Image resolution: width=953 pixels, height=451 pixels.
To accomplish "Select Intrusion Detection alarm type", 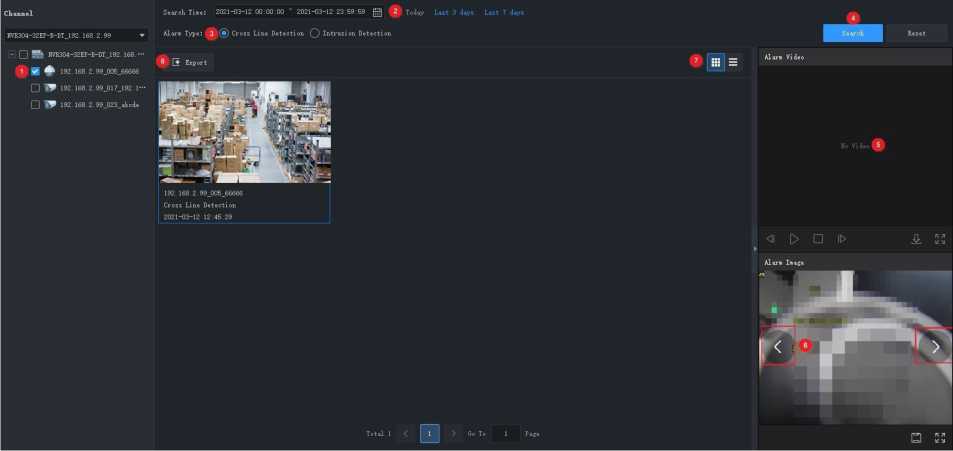I will tap(315, 33).
